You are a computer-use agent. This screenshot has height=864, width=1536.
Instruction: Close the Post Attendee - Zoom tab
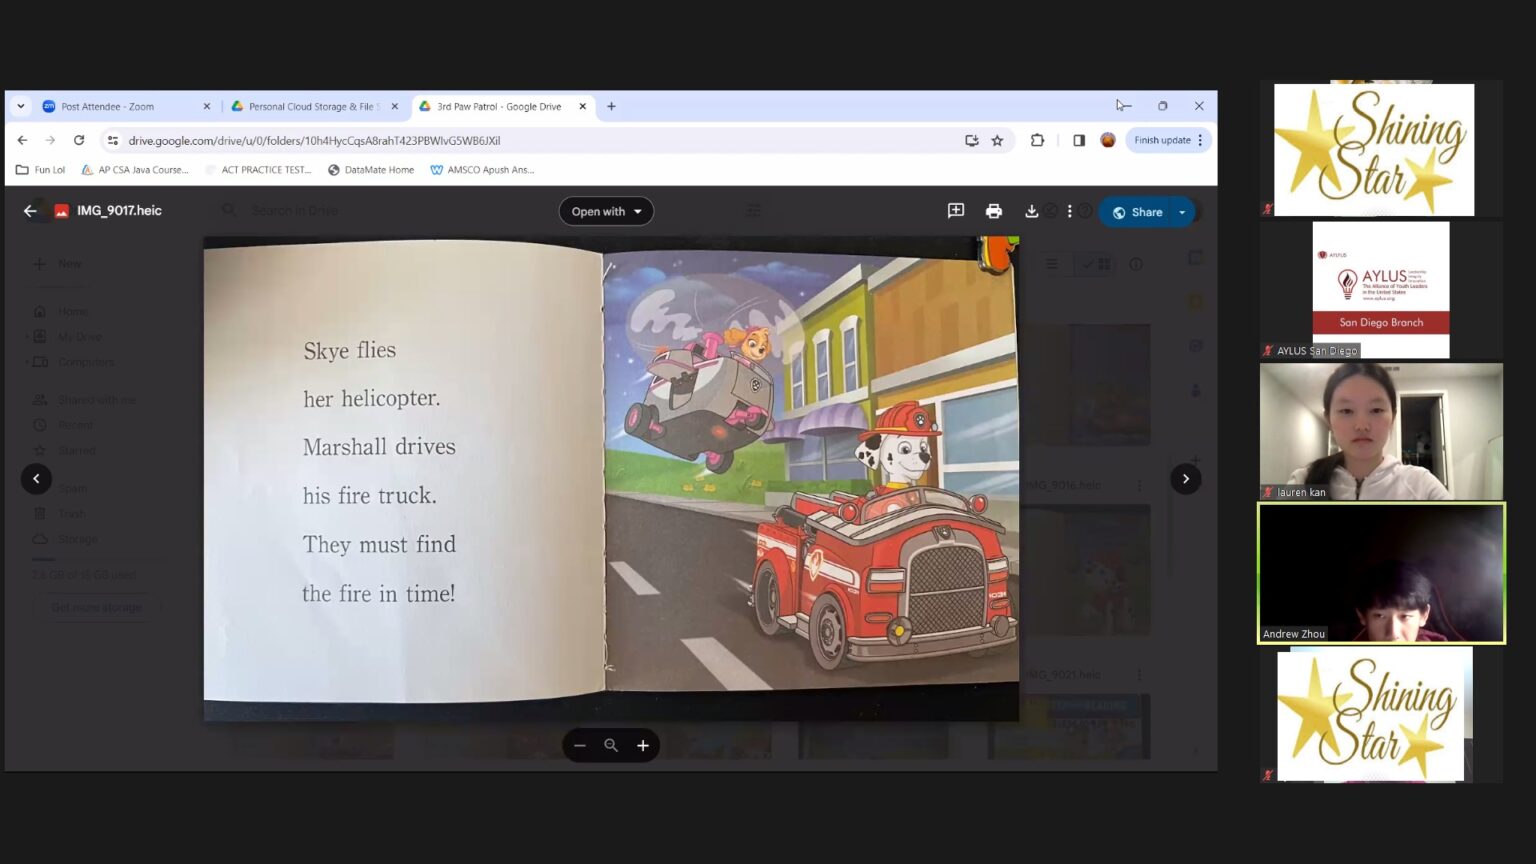[207, 106]
